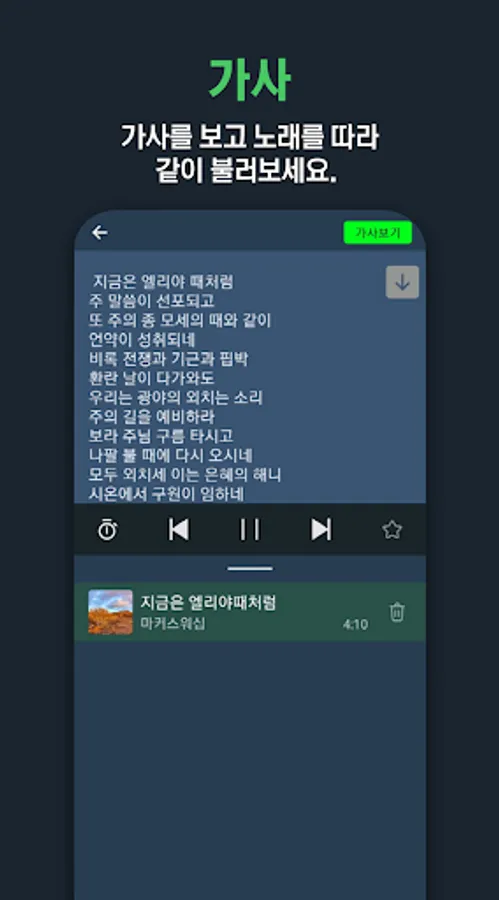Select the 지금은 엘리야때처럼 playlist entry title
This screenshot has height=900, width=499.
[x=208, y=602]
